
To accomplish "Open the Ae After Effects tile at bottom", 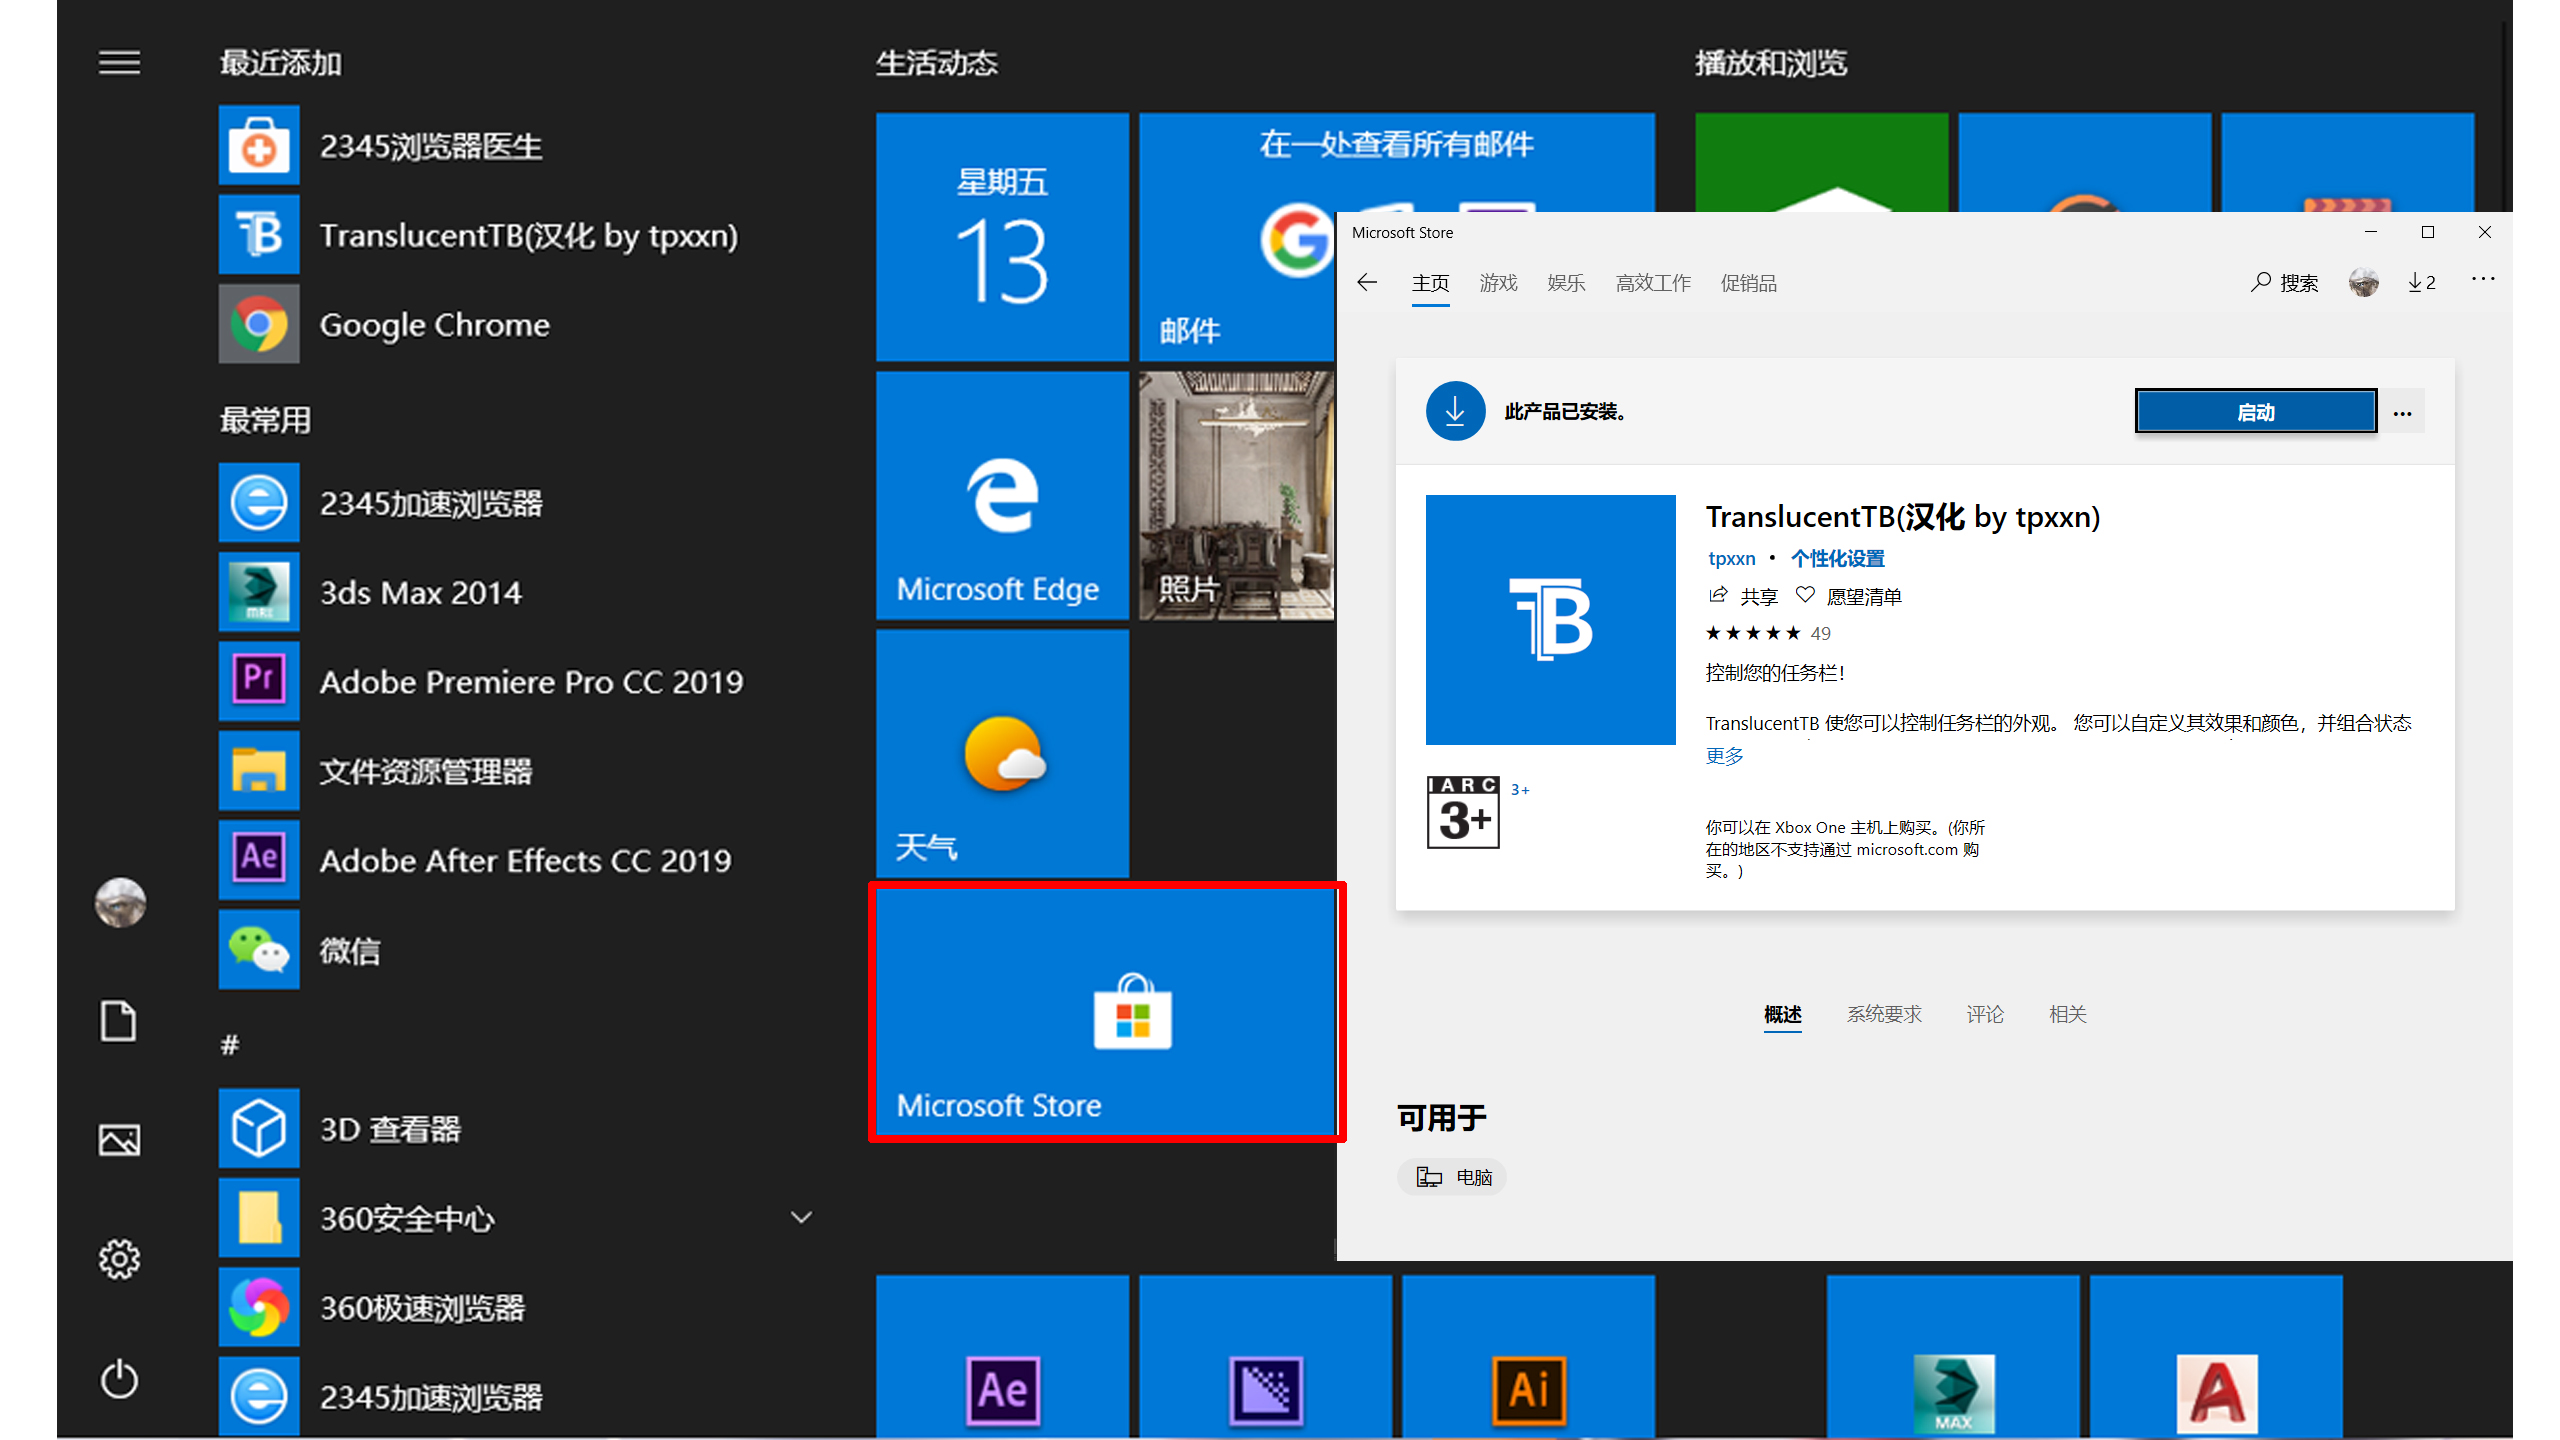I will click(1002, 1356).
